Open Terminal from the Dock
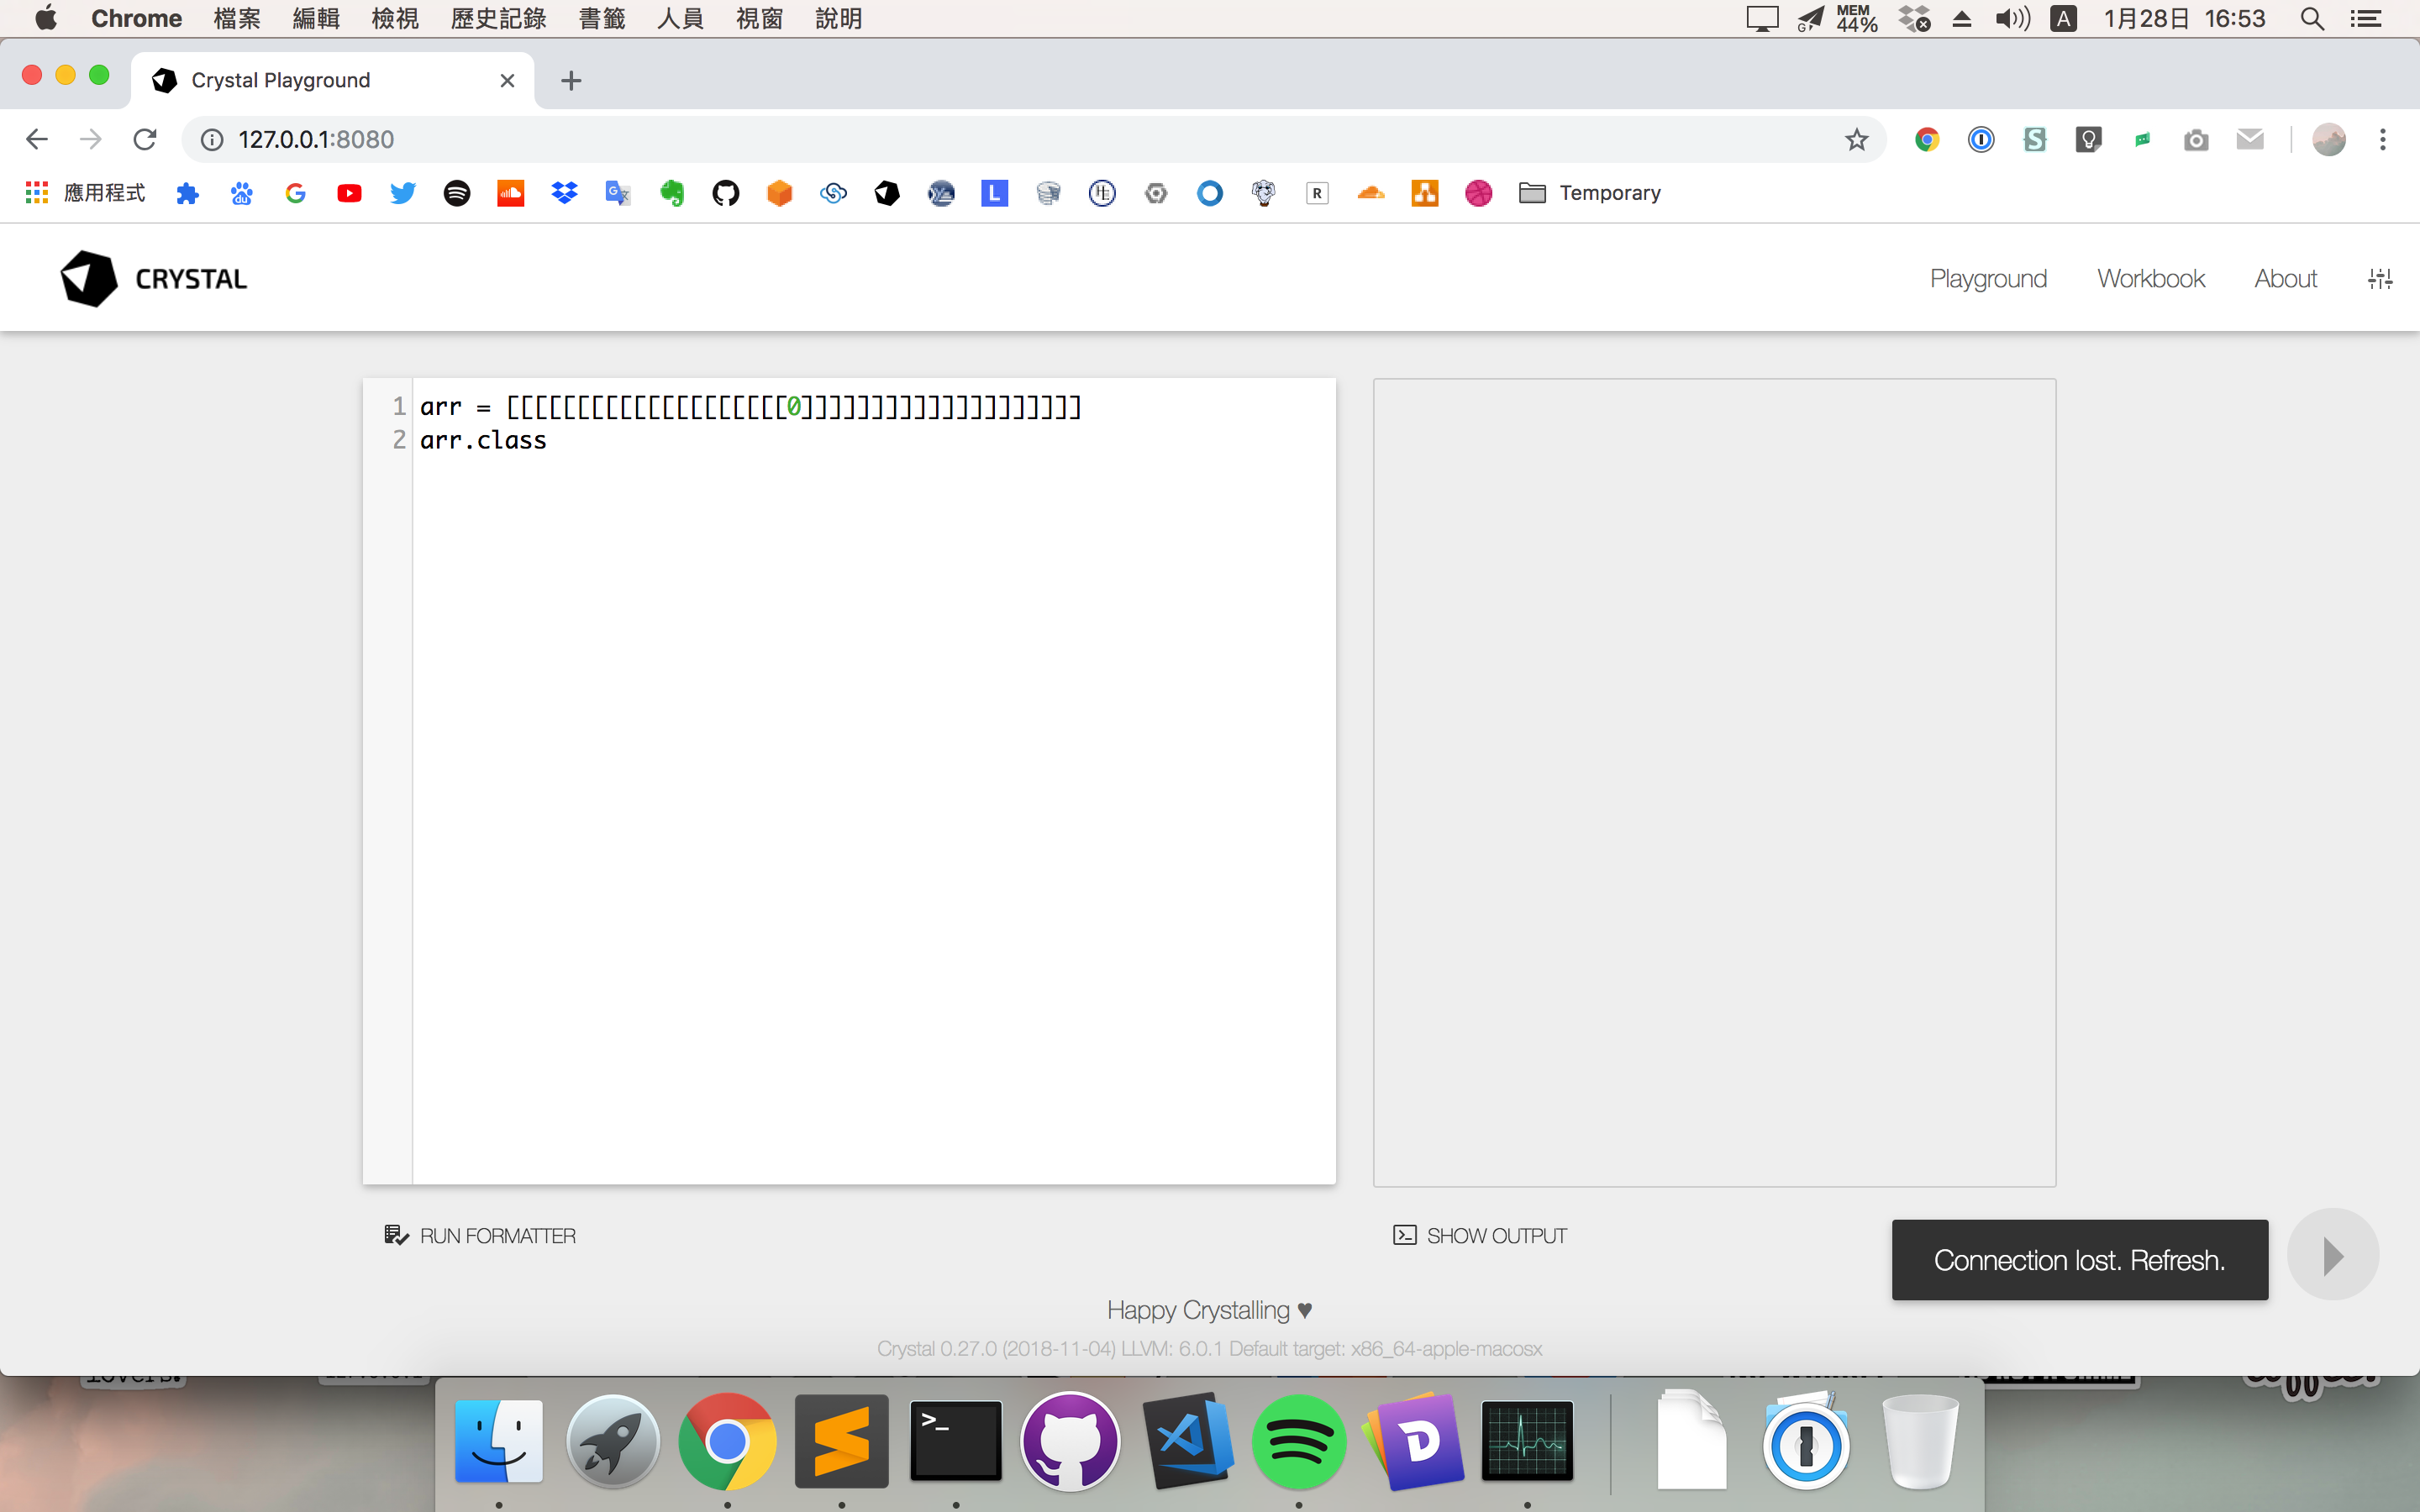The image size is (2420, 1512). point(956,1441)
